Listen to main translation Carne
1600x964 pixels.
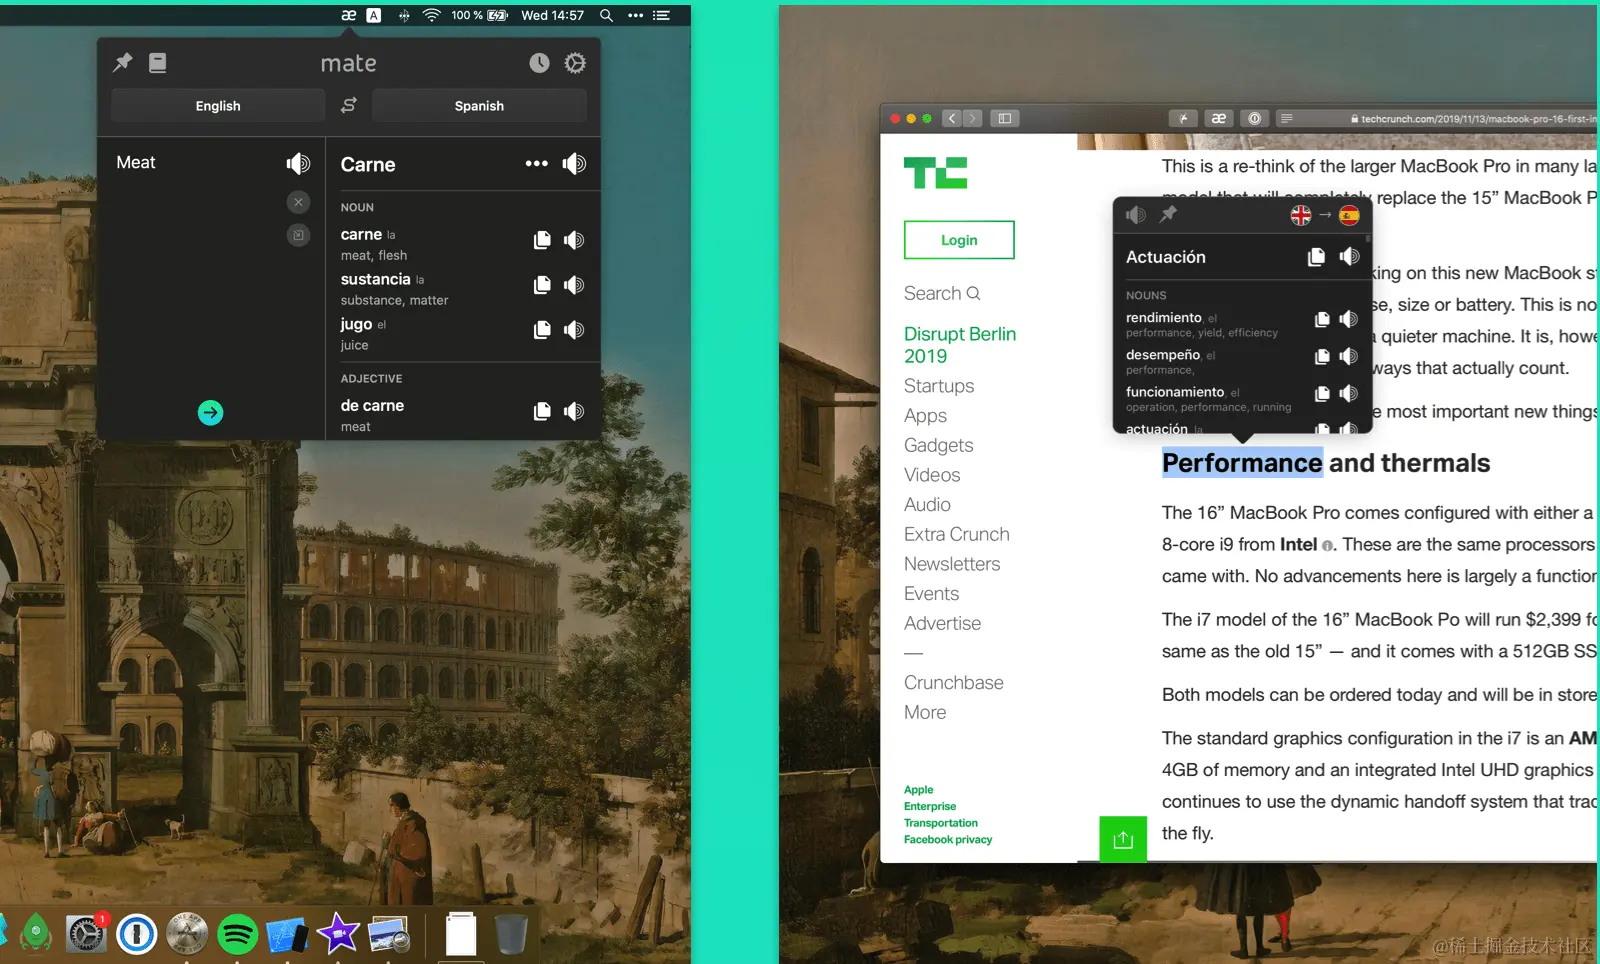[574, 163]
